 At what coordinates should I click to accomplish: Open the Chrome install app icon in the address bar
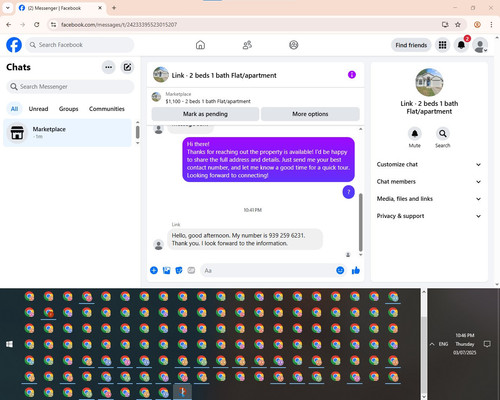point(445,24)
